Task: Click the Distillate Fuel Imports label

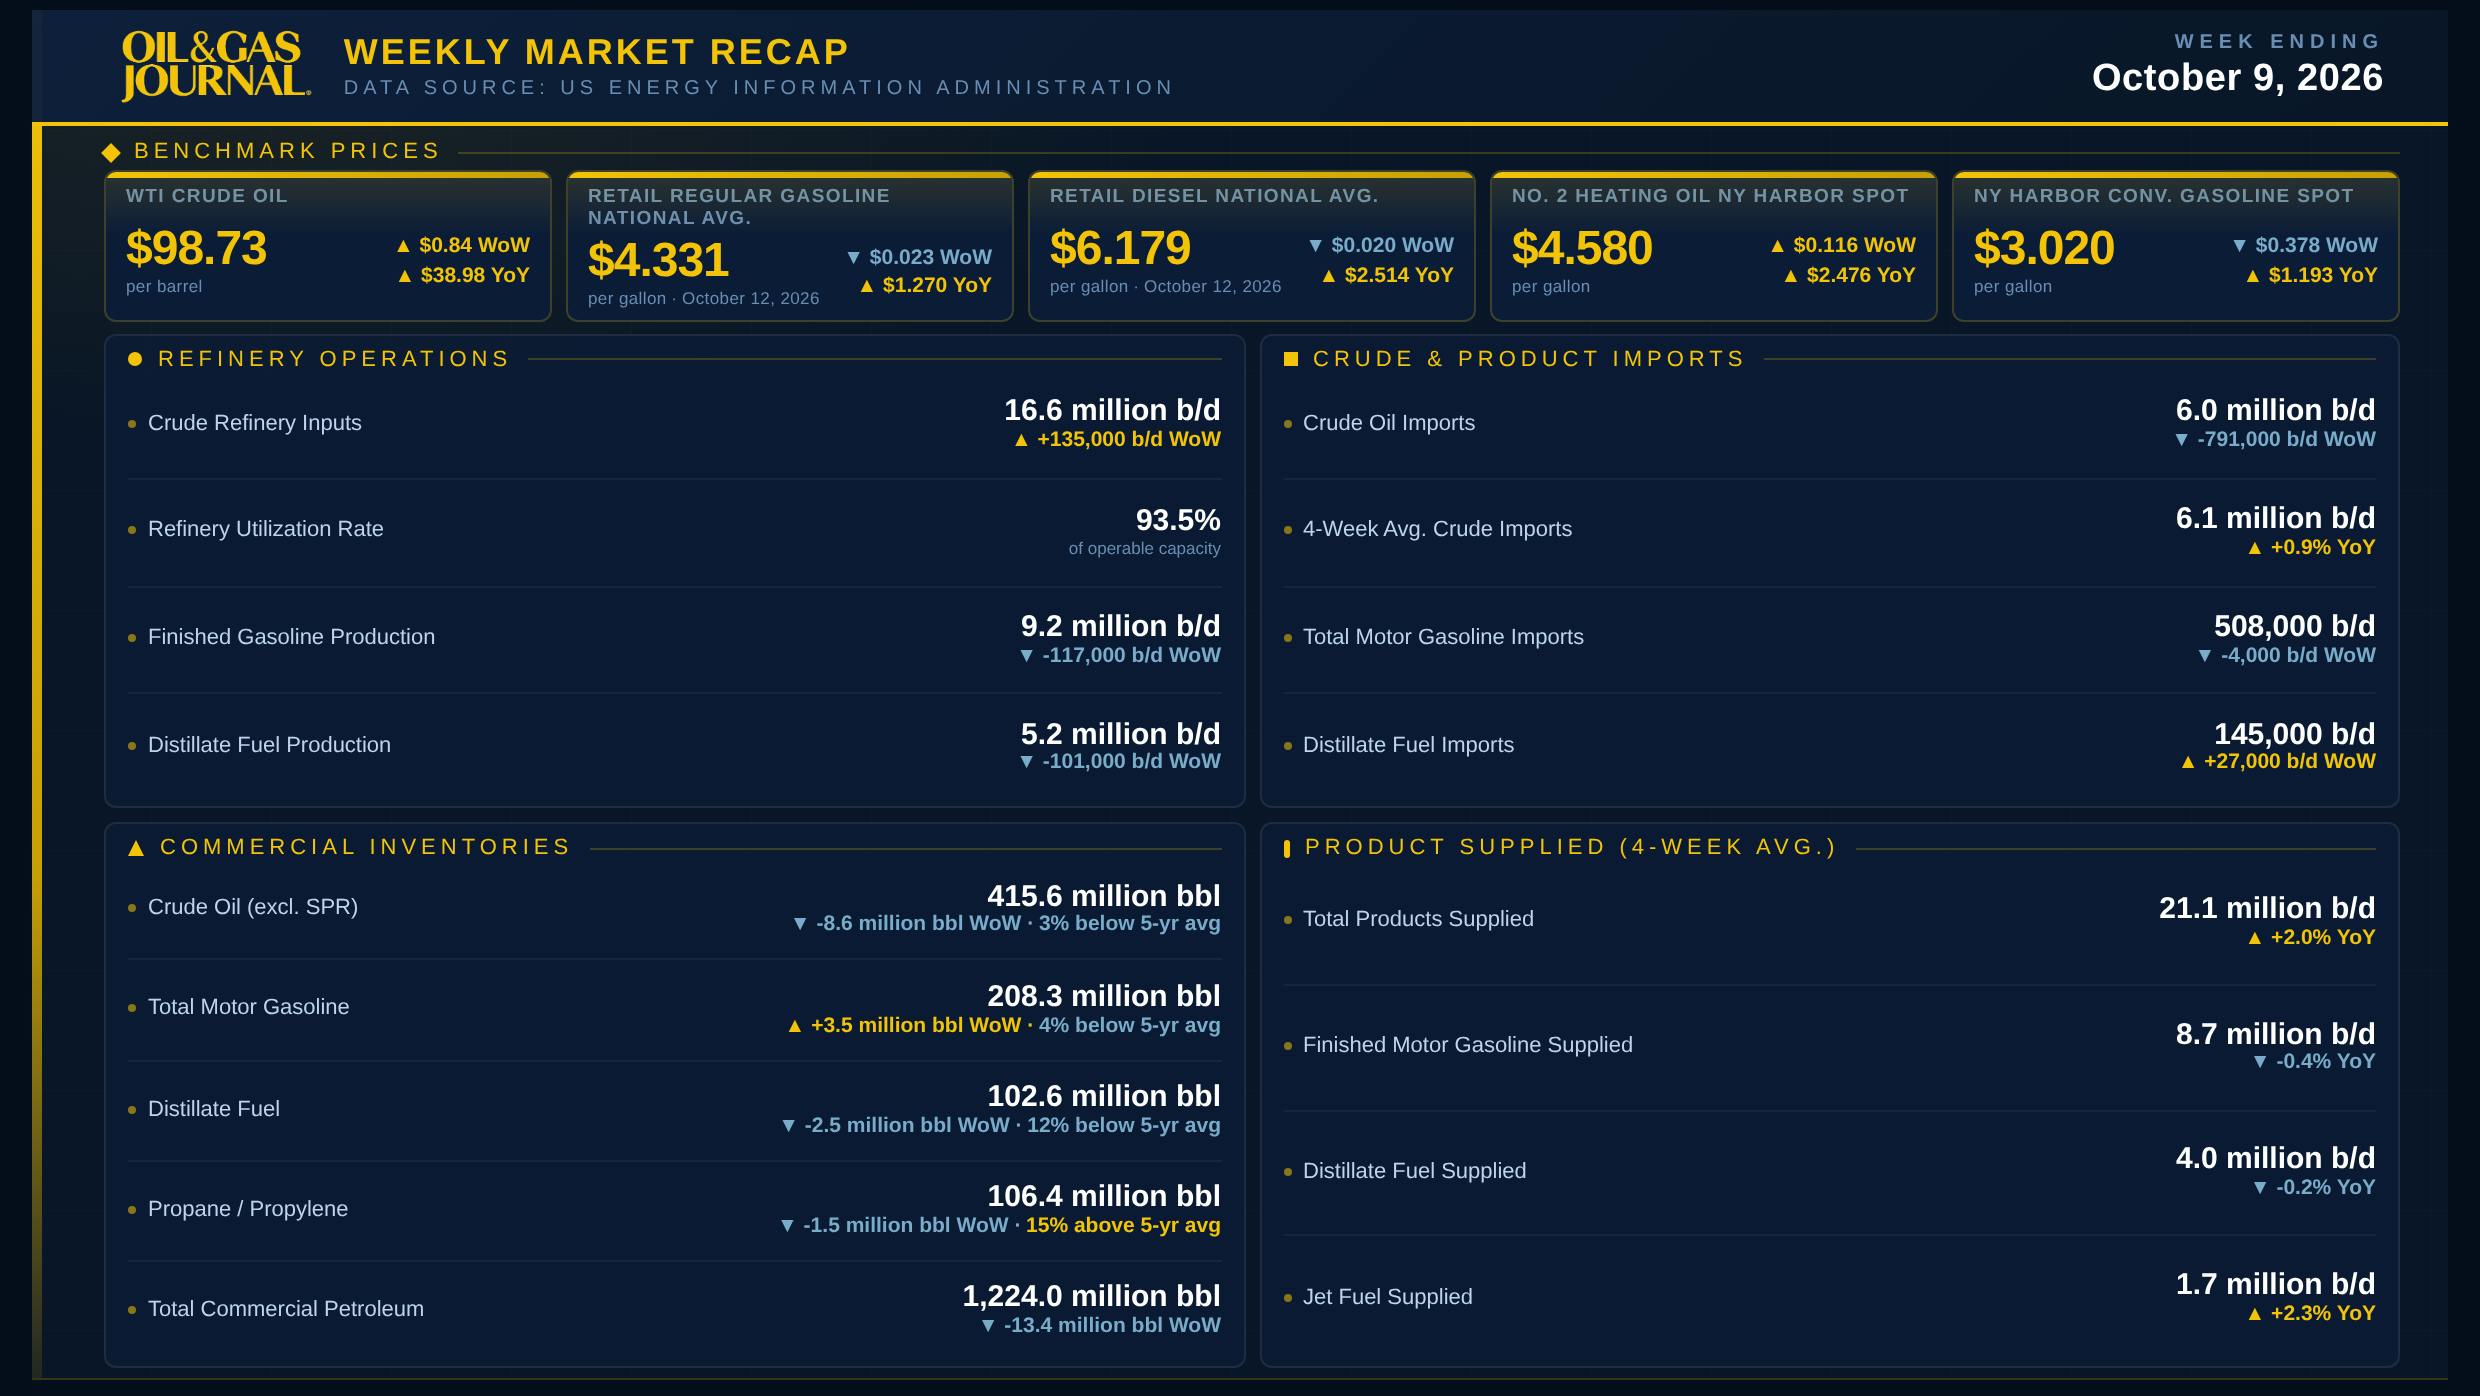Action: 1408,745
